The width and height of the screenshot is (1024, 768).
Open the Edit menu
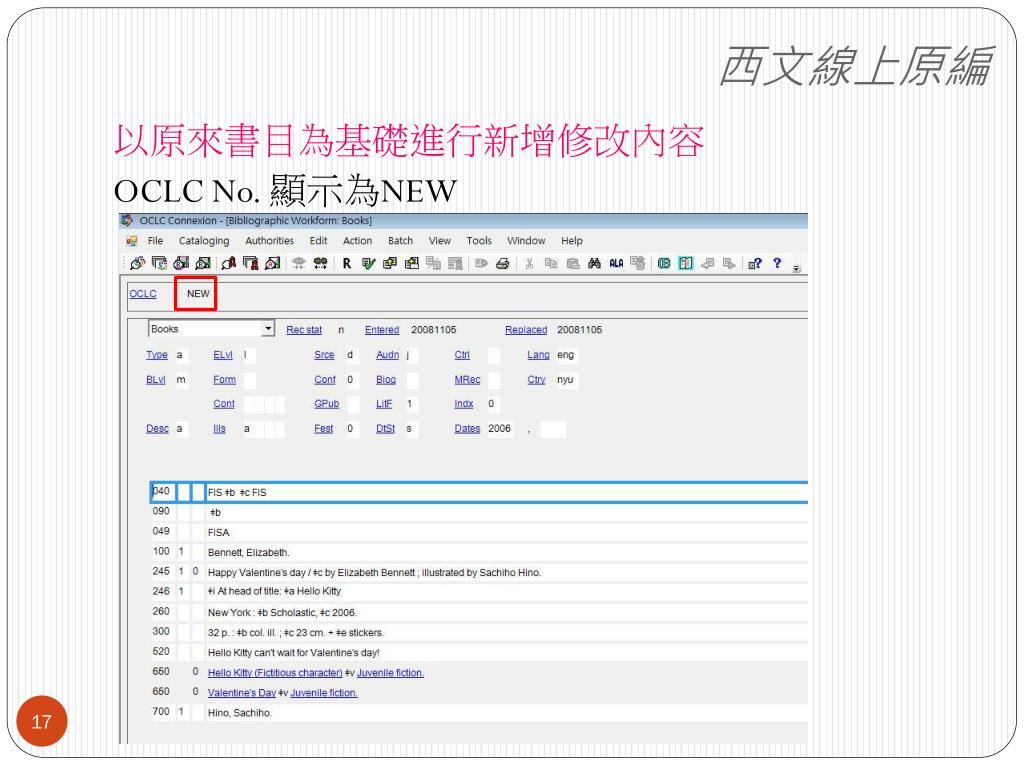[318, 241]
